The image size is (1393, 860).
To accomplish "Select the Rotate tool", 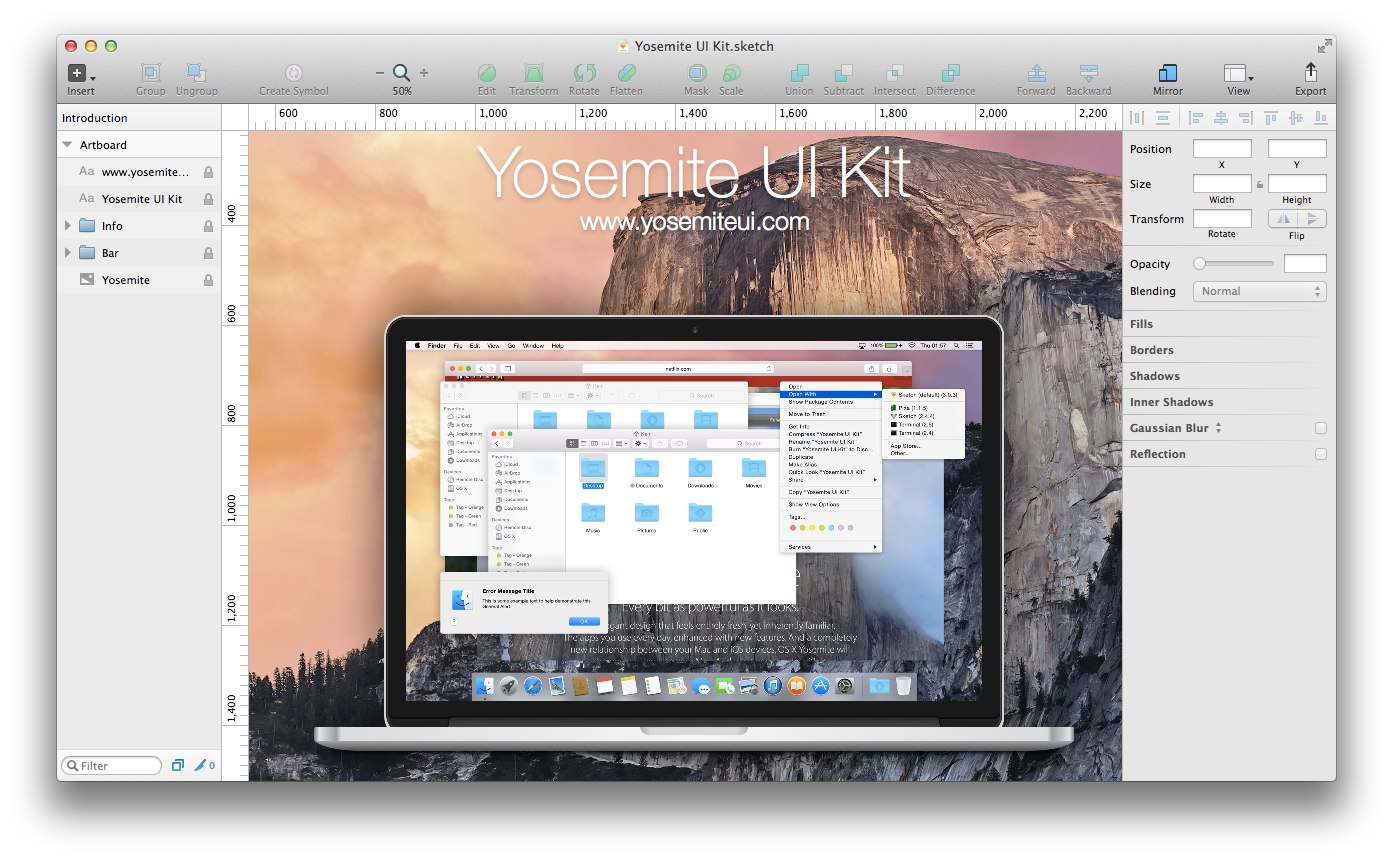I will click(x=584, y=73).
